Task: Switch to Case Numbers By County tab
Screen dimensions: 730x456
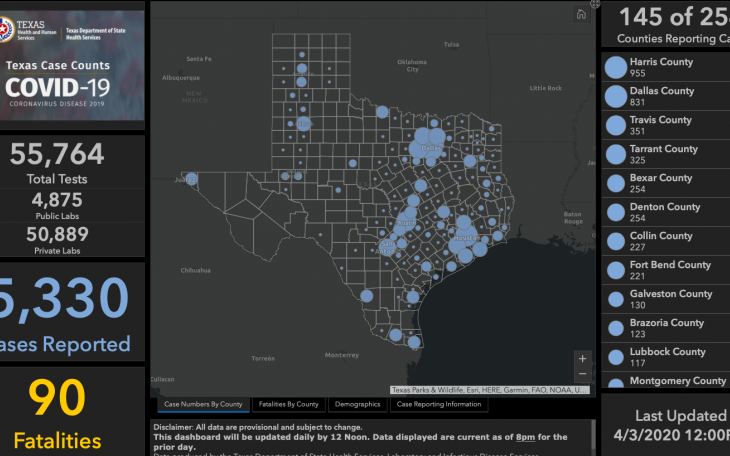Action: 203,405
